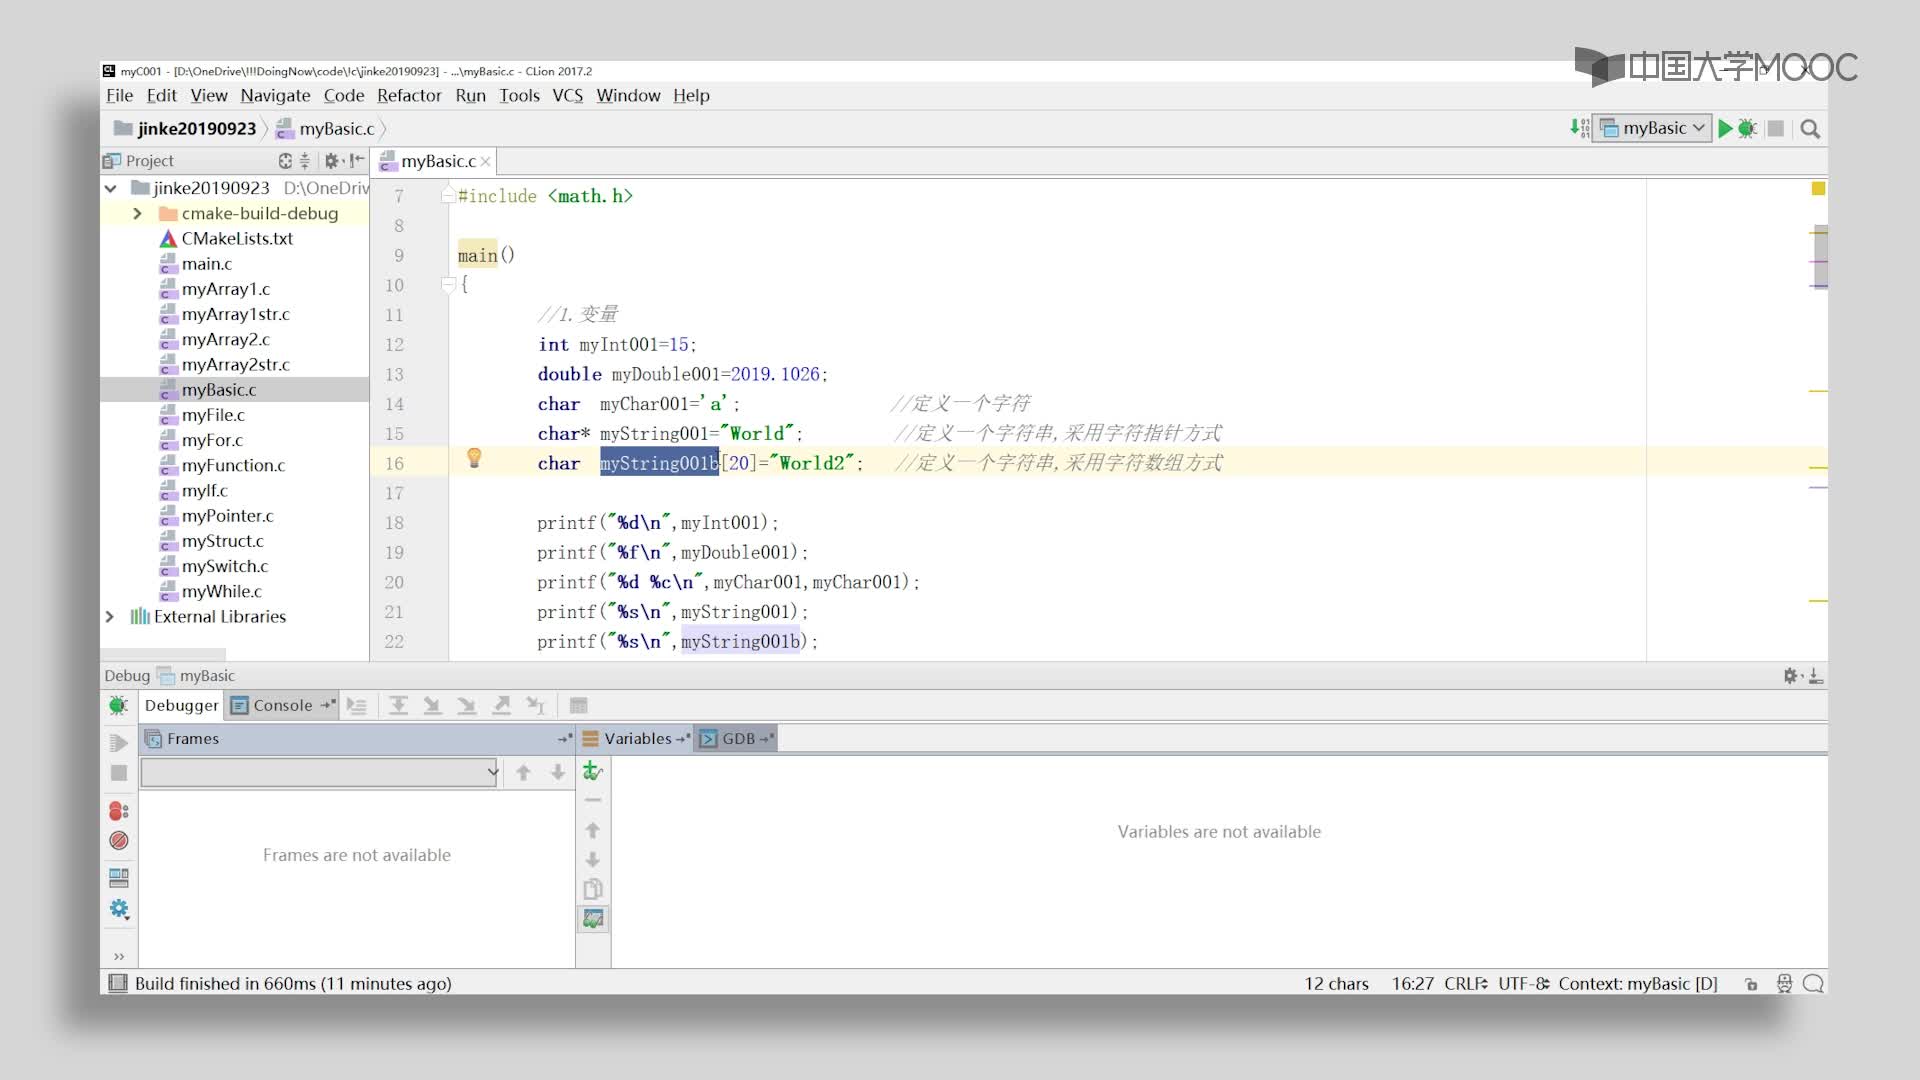Stop debugging with the Debug sidebar square icon
The height and width of the screenshot is (1080, 1920).
click(119, 773)
